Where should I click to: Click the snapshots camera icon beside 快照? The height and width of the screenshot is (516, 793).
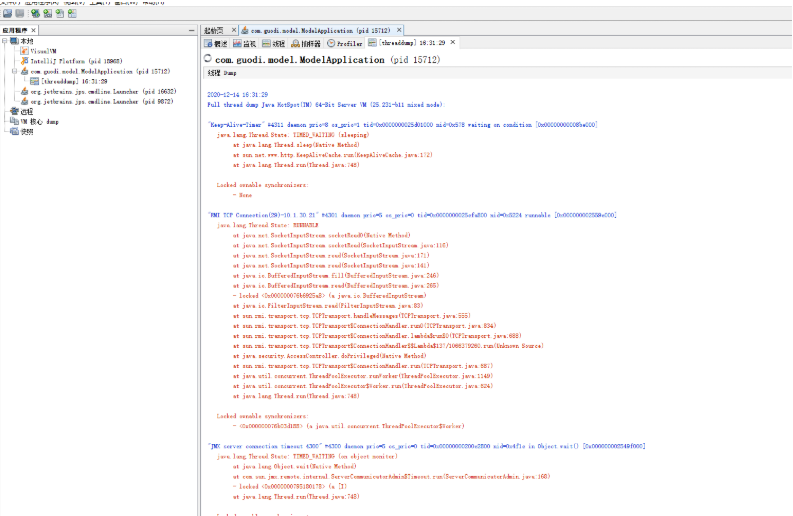click(x=15, y=132)
